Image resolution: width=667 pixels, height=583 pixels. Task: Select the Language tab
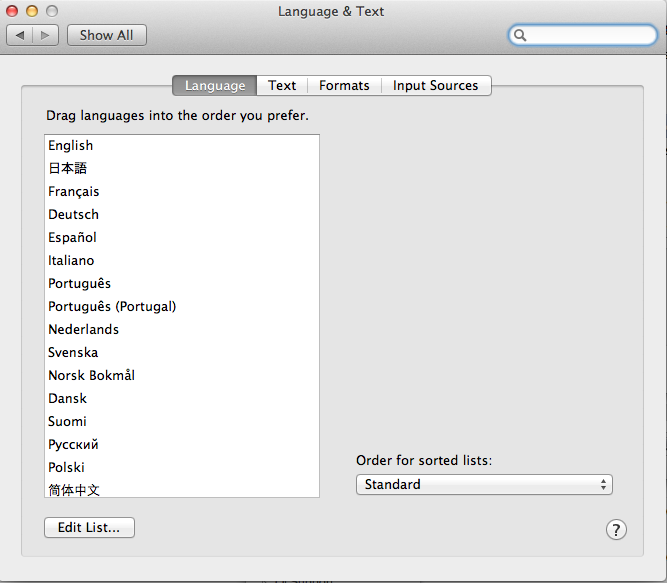[215, 86]
